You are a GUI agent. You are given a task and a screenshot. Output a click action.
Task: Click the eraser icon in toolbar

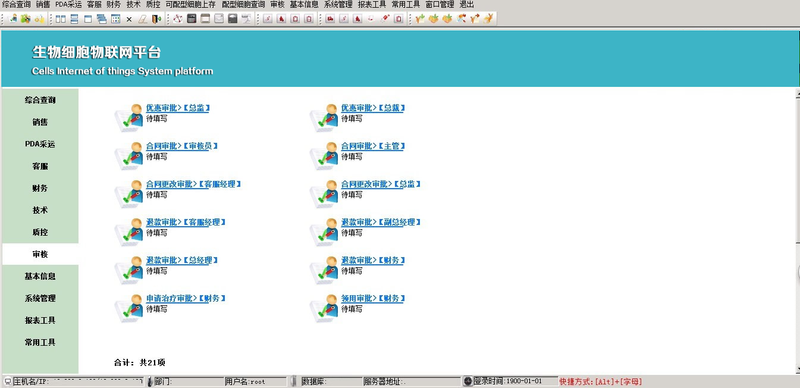[142, 19]
